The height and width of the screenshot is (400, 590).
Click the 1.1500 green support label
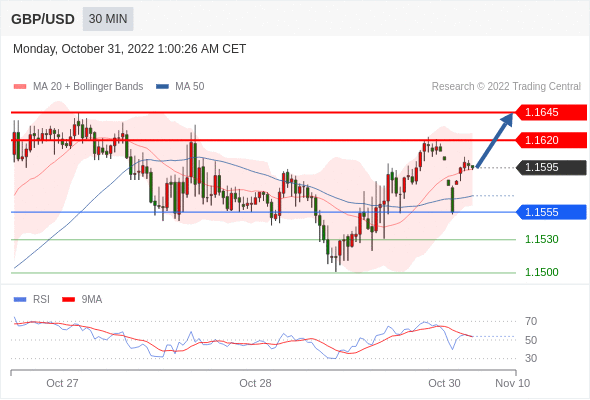point(542,272)
